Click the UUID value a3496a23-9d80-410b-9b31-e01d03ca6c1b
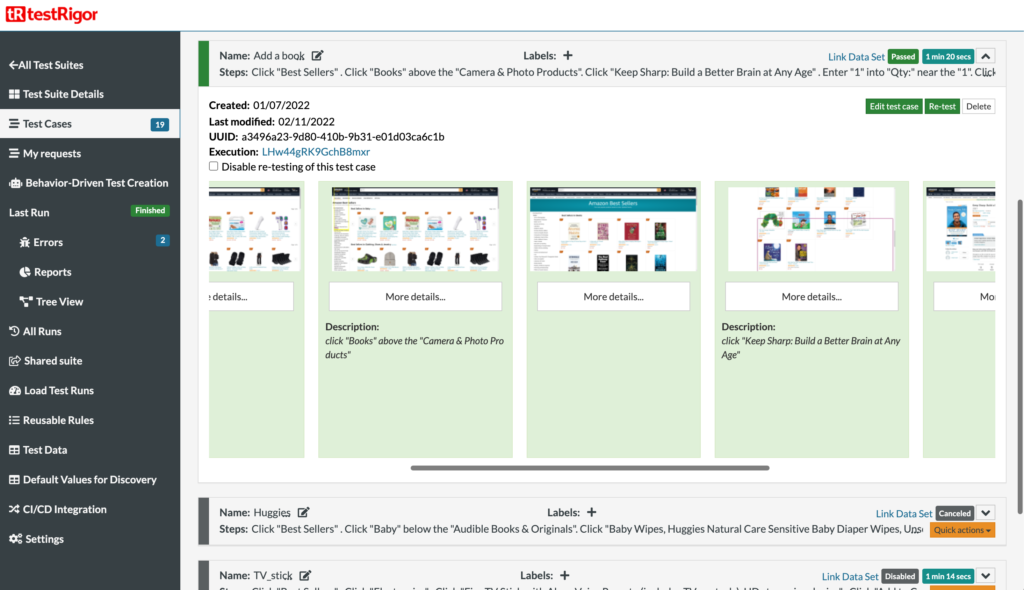This screenshot has width=1024, height=590. 343,137
